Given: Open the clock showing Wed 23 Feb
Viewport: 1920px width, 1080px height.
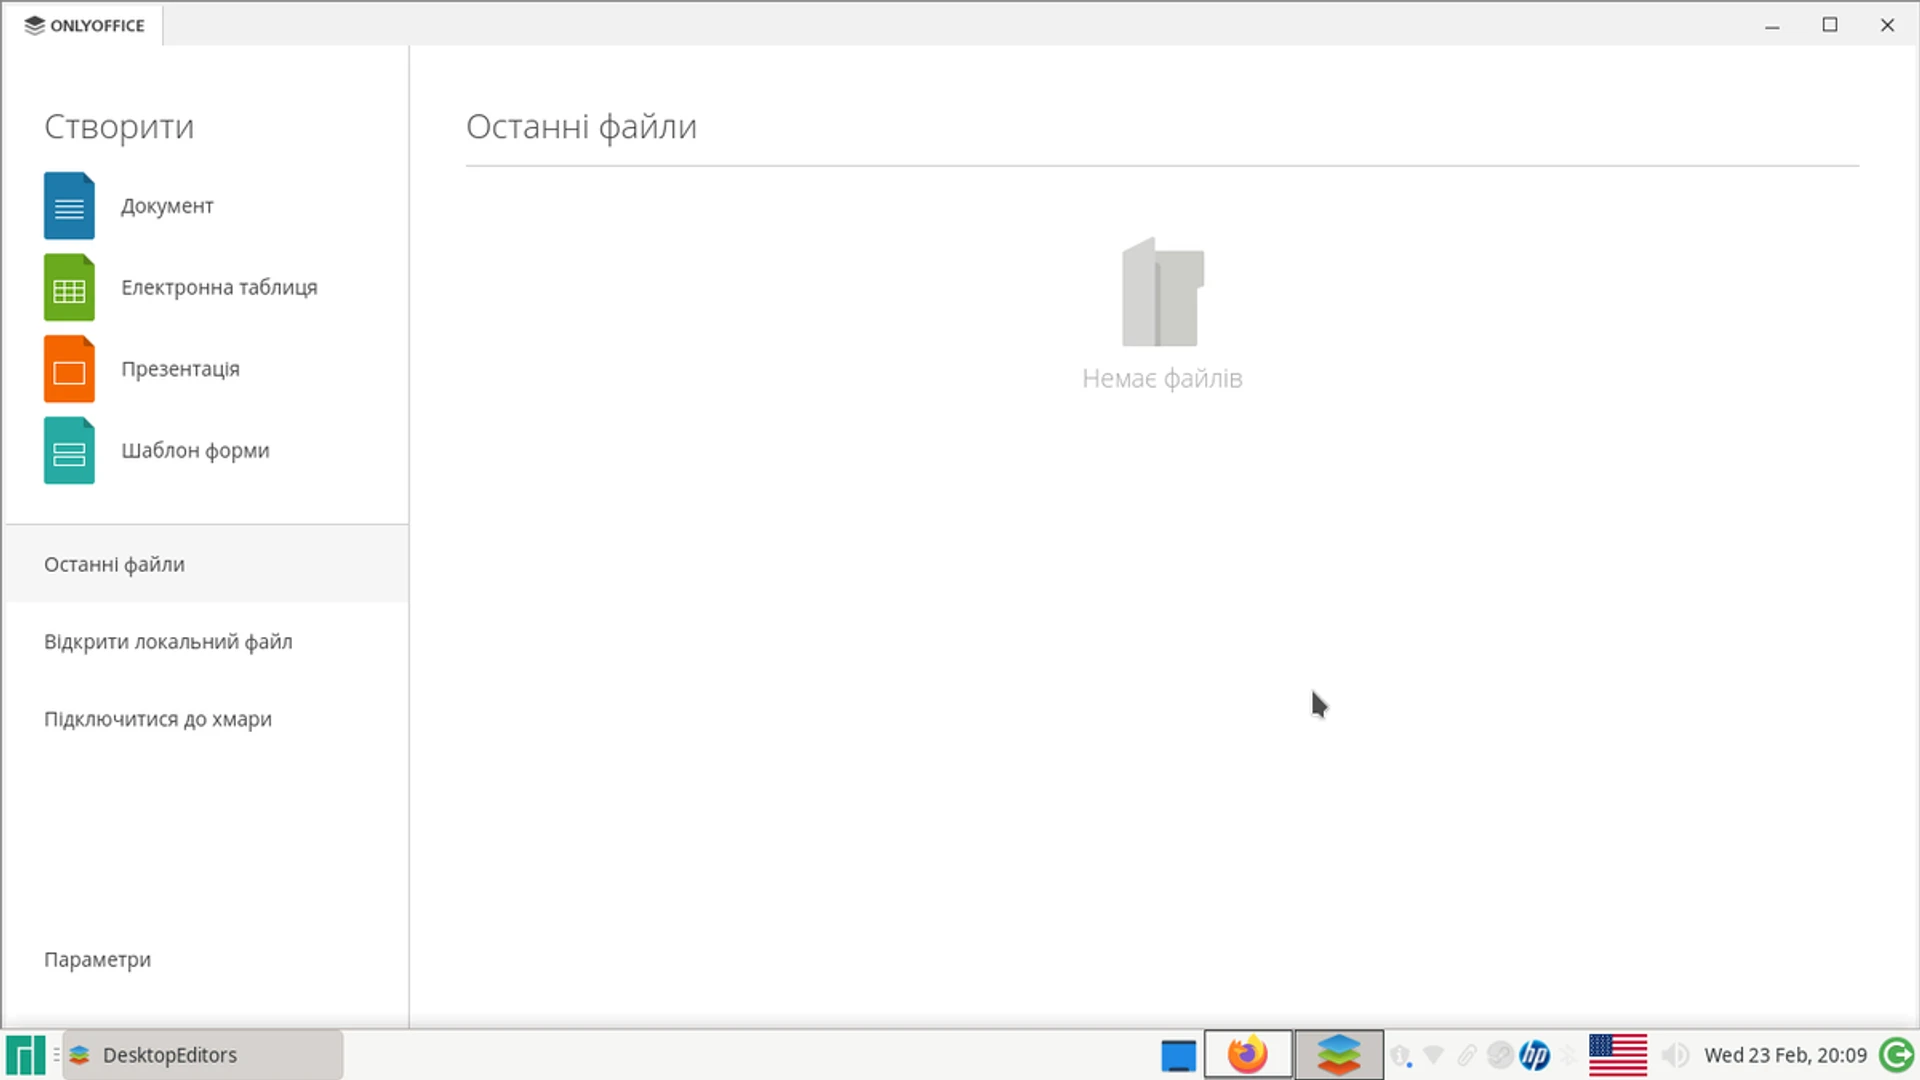Looking at the screenshot, I should [1785, 1055].
